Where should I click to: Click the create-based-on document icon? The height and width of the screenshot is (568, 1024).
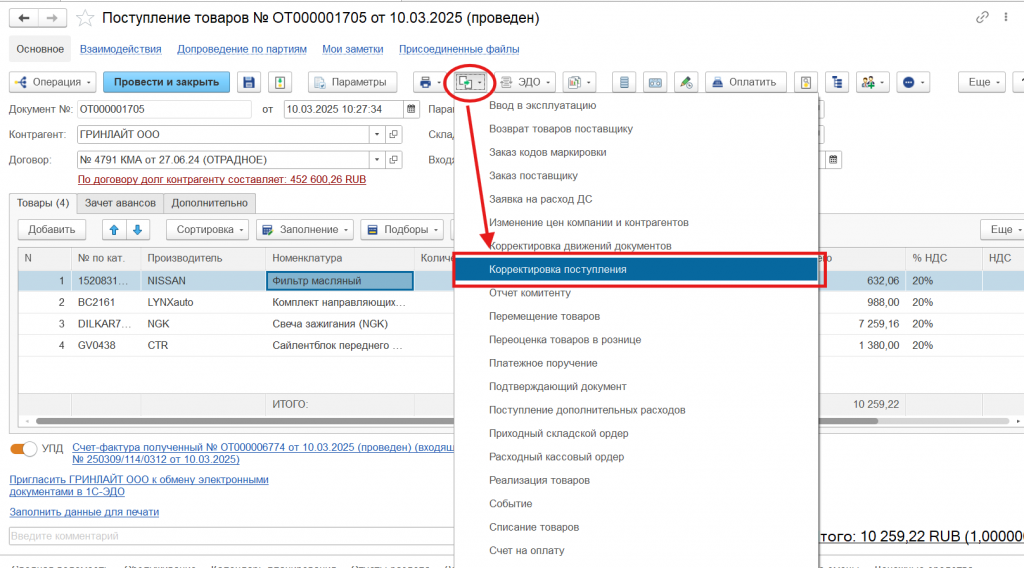point(469,82)
